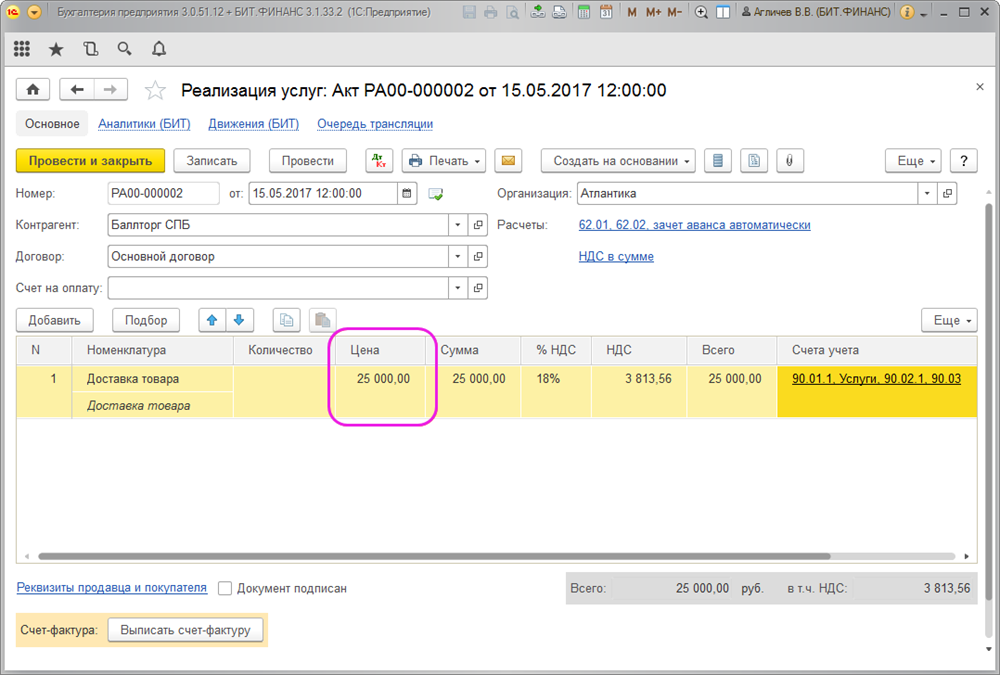Move the row up with the up arrow
1000x675 pixels.
pos(212,320)
